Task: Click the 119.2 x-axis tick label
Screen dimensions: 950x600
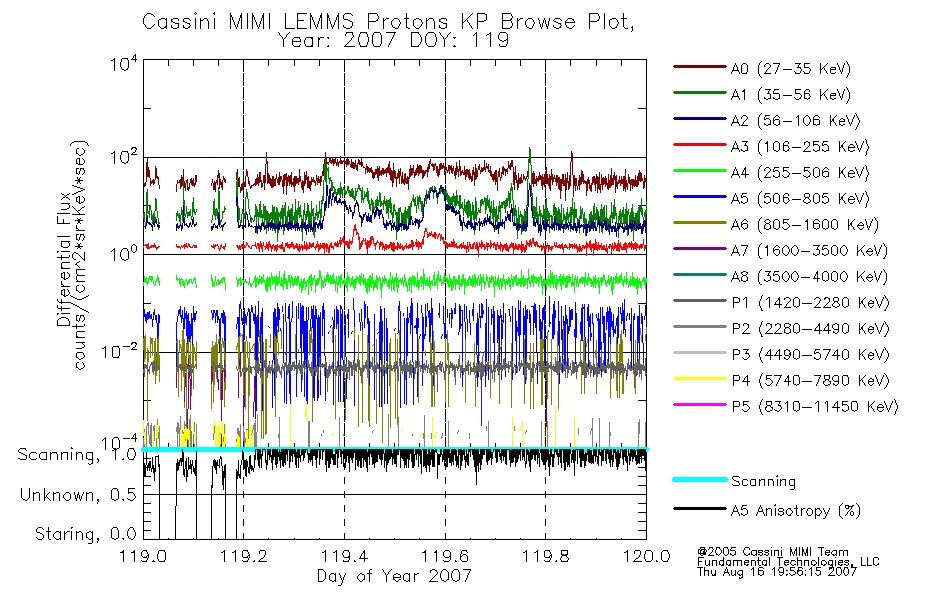Action: coord(244,556)
